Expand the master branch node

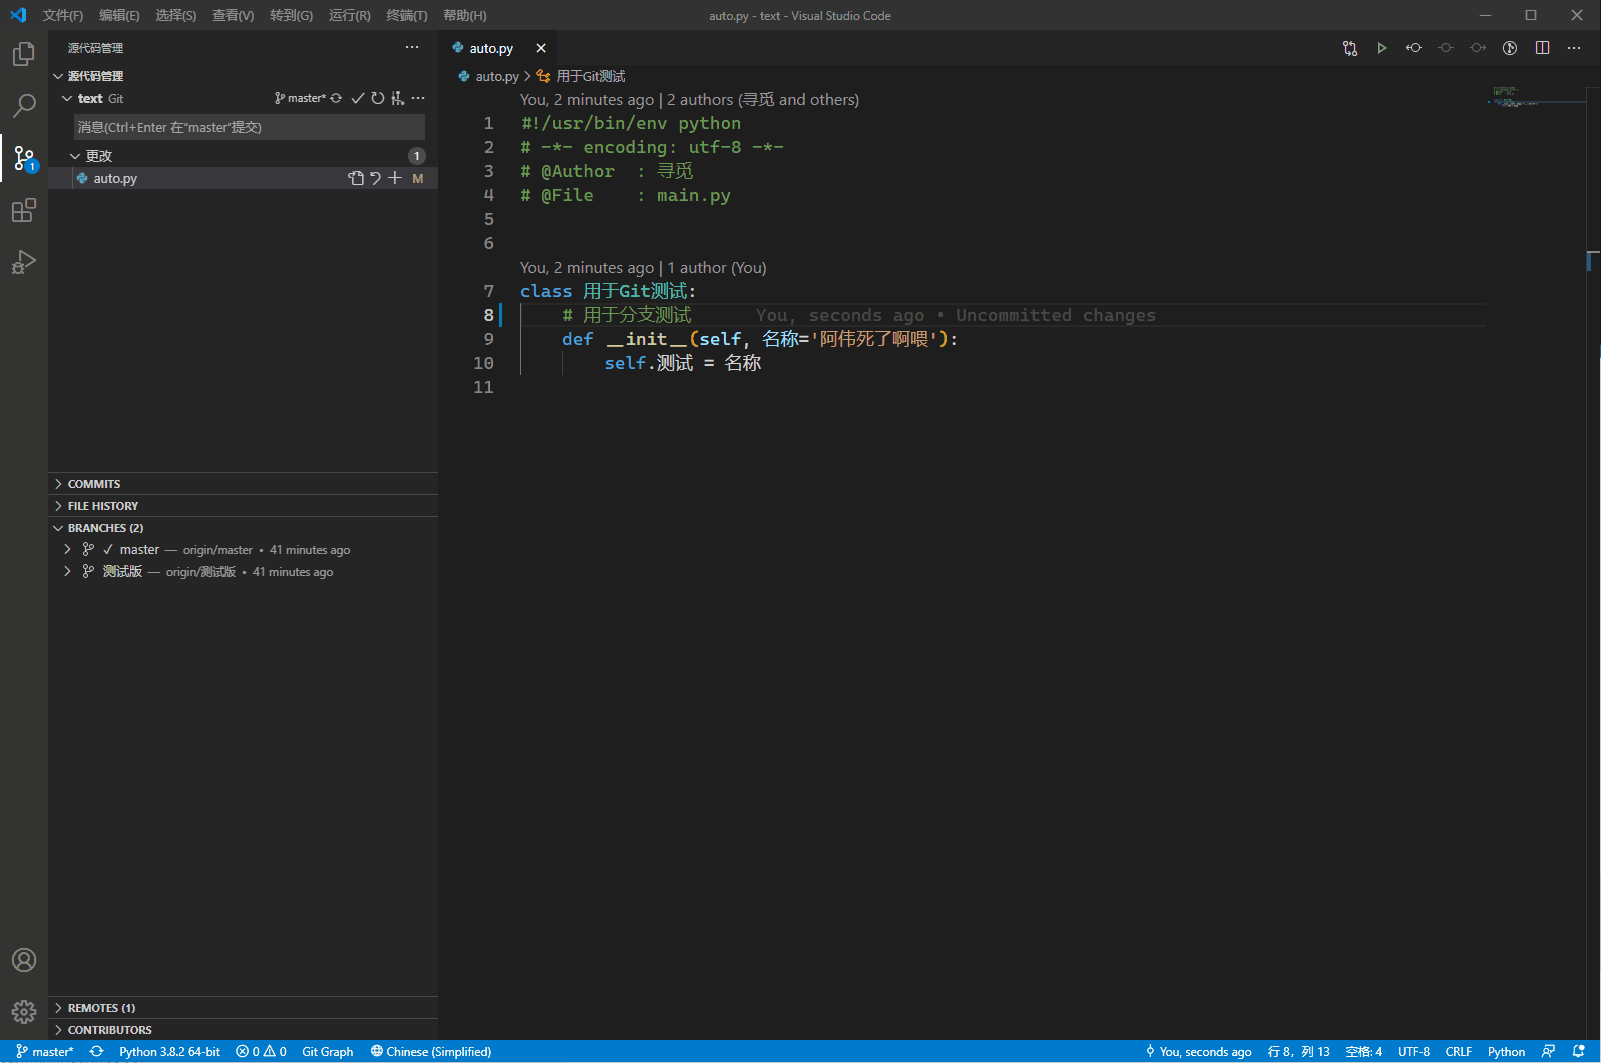point(67,550)
